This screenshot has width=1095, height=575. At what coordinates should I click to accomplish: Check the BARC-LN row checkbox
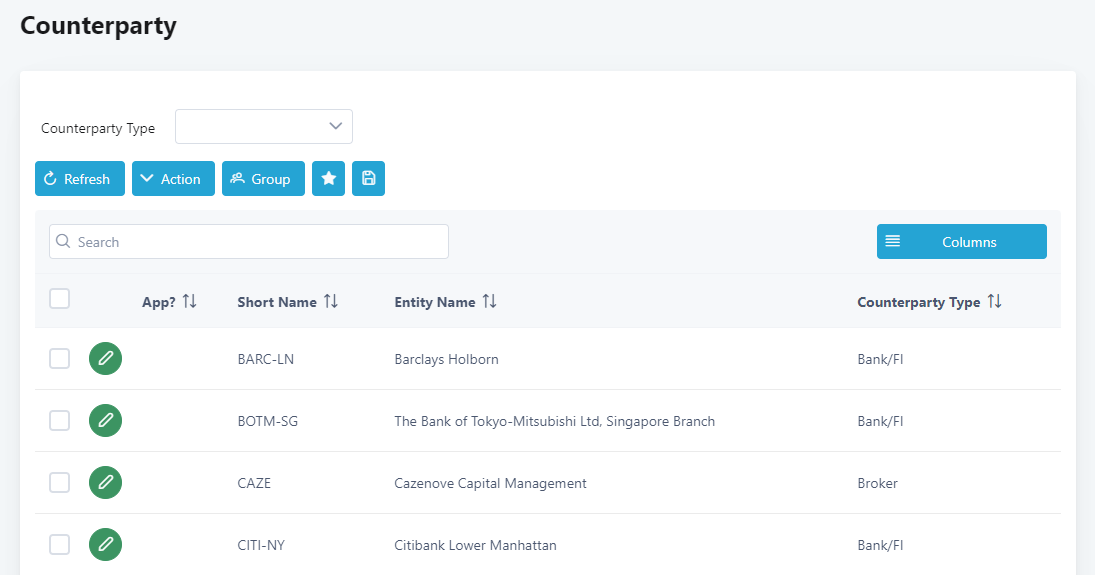point(59,358)
